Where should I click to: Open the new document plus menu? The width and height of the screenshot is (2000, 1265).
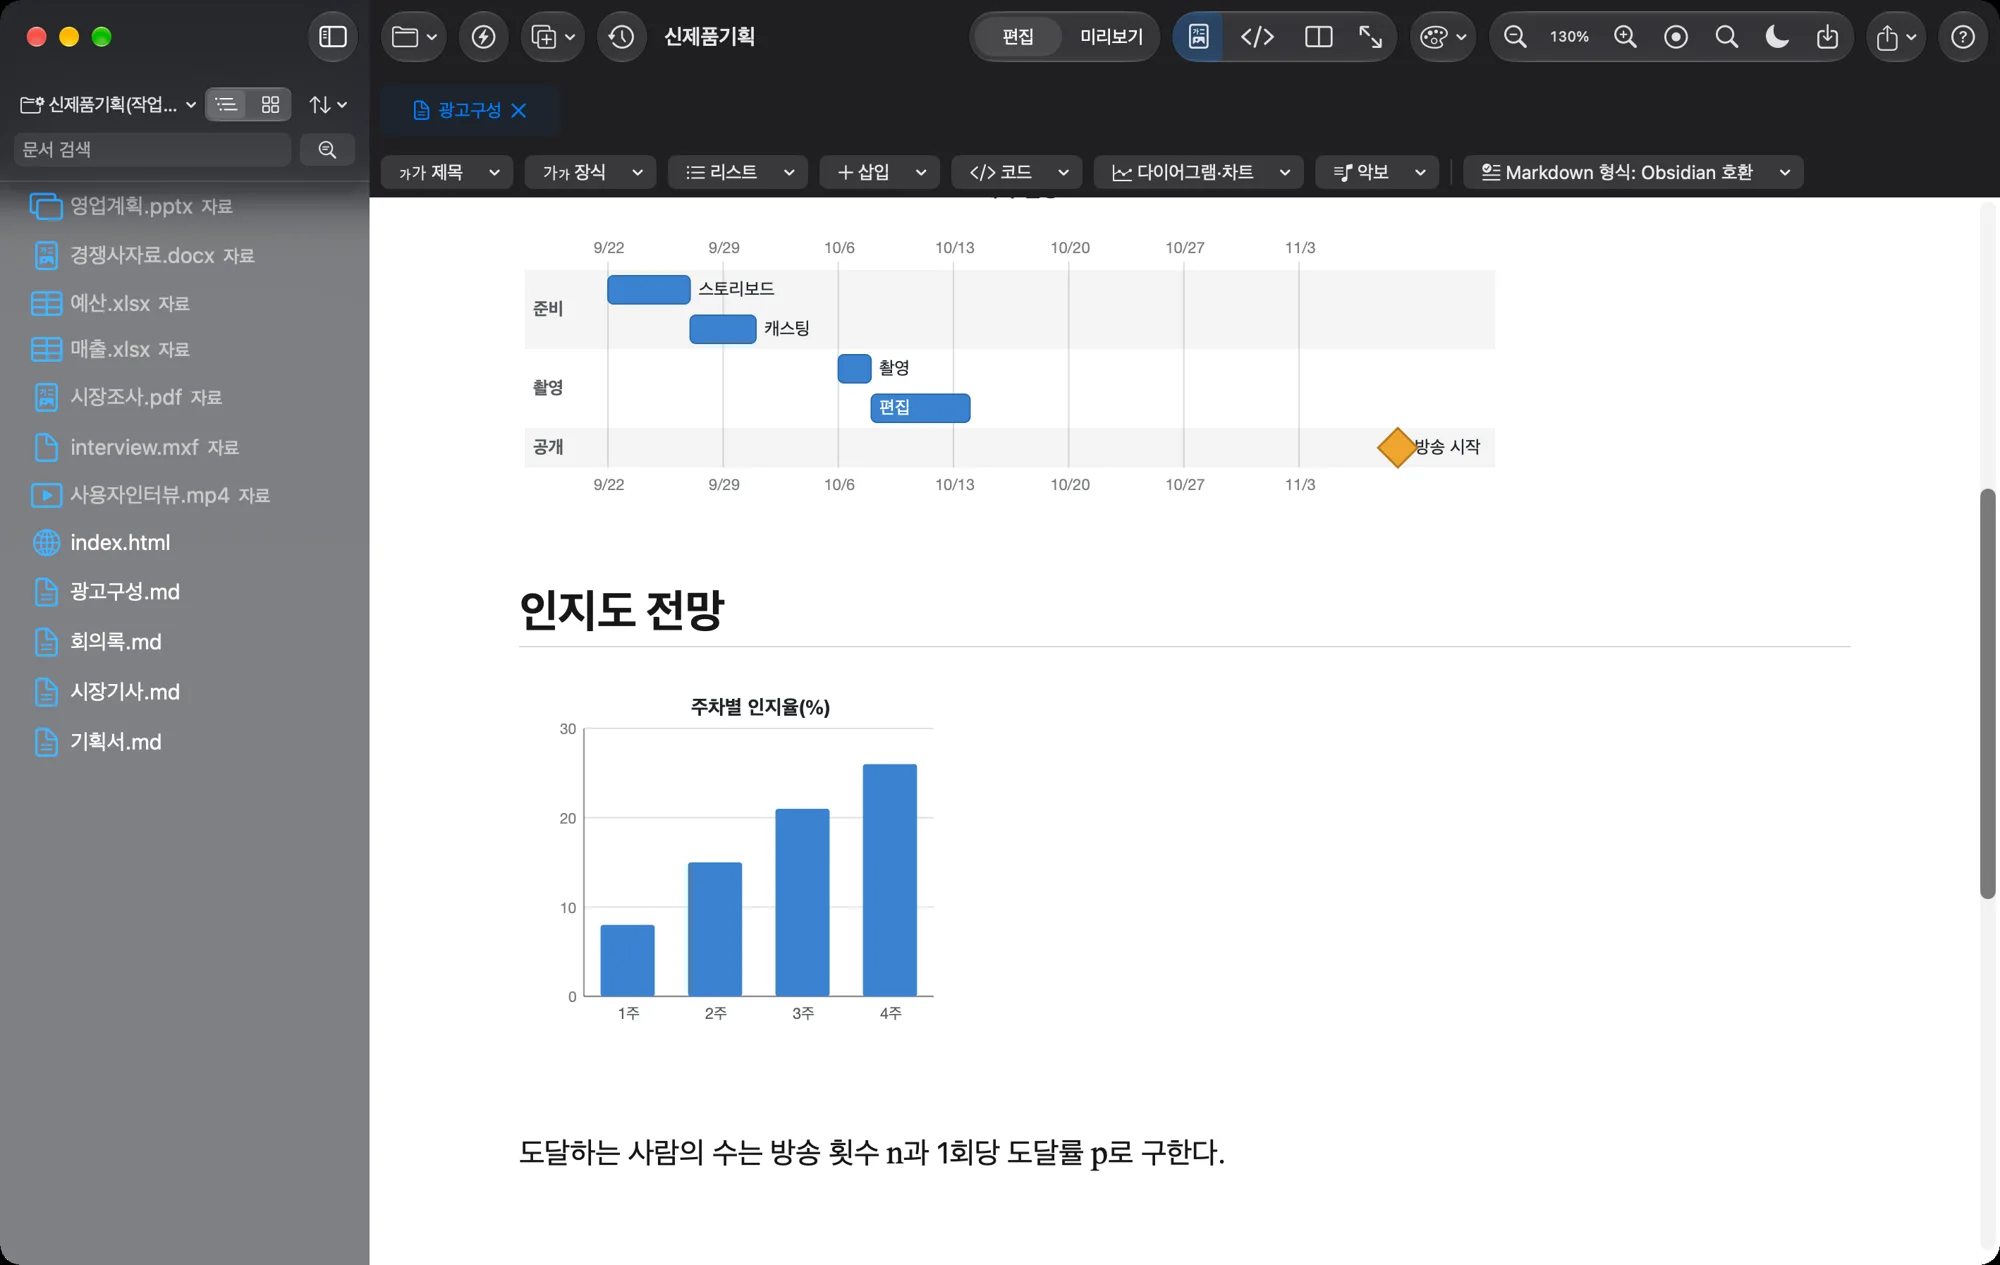(x=552, y=37)
